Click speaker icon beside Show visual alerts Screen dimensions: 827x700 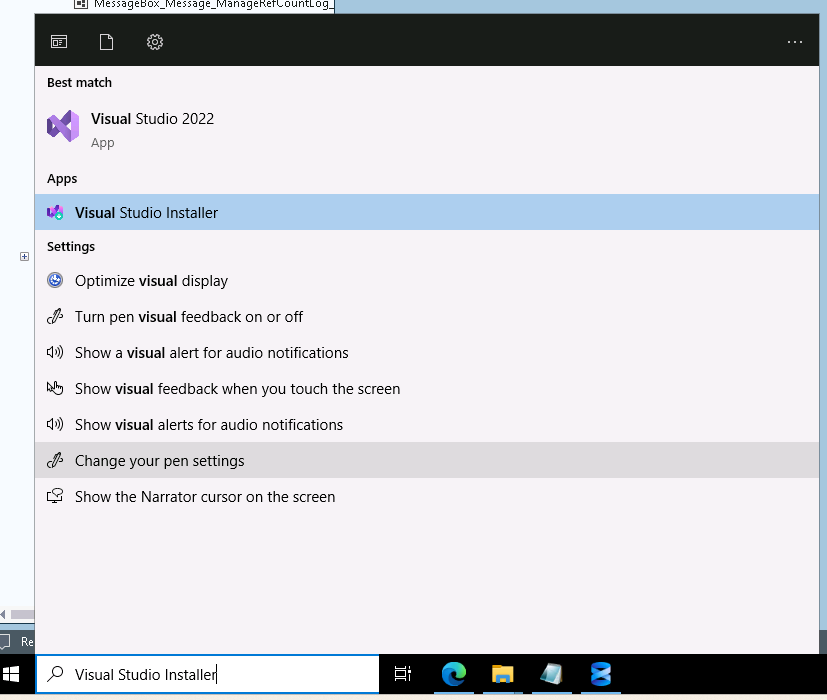[55, 424]
